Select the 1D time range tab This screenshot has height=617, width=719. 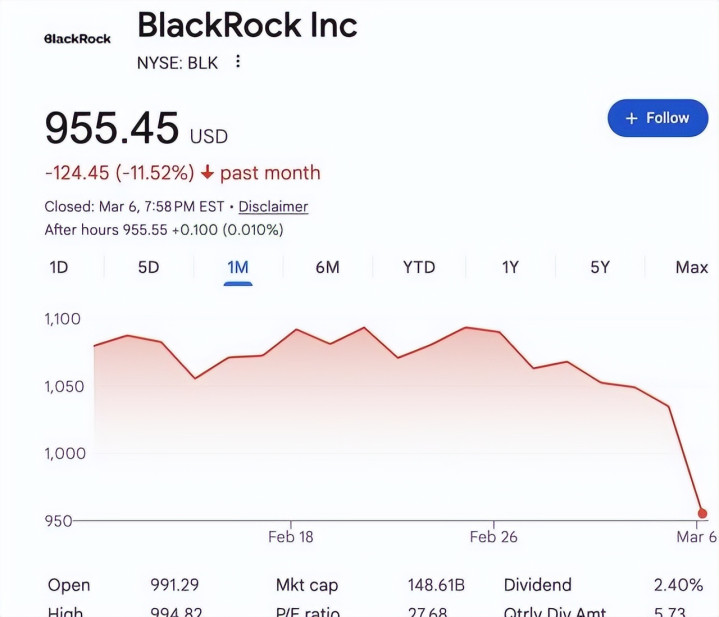coord(59,267)
